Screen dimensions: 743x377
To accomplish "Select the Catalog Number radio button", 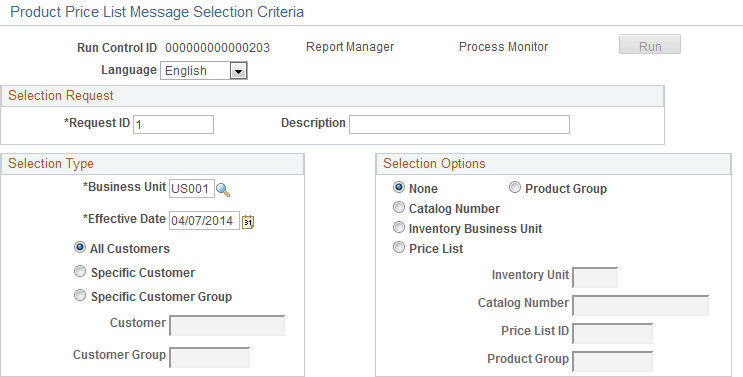I will click(x=399, y=207).
